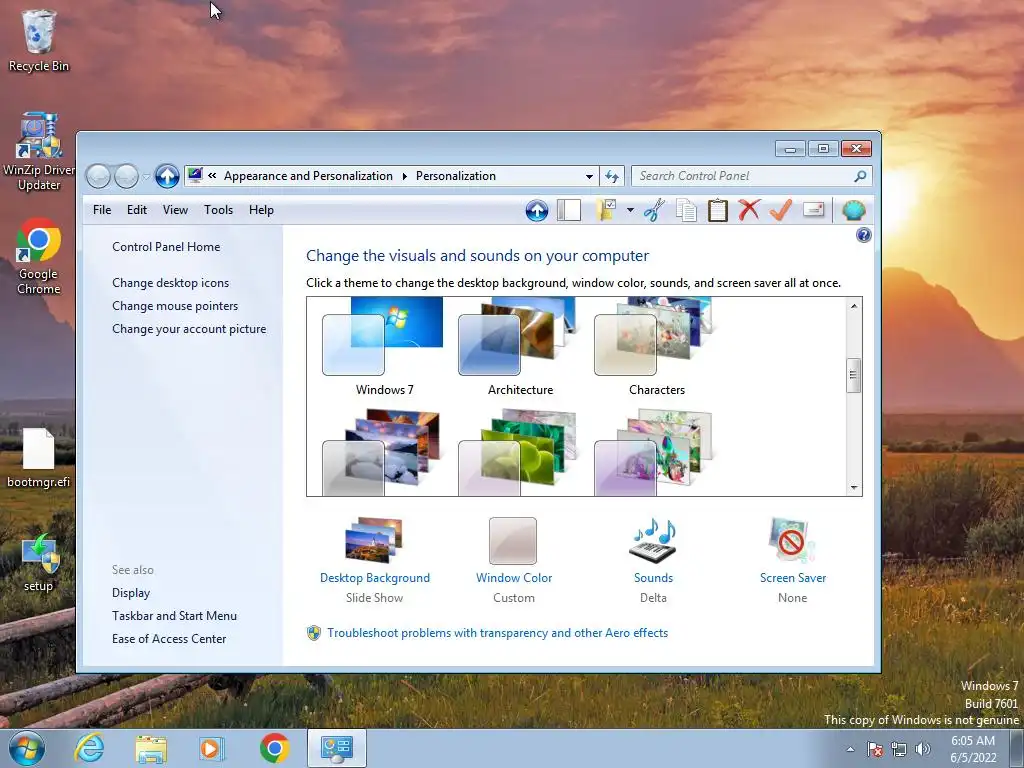Select the Windows 7 theme
This screenshot has height=768, width=1024.
(x=384, y=347)
